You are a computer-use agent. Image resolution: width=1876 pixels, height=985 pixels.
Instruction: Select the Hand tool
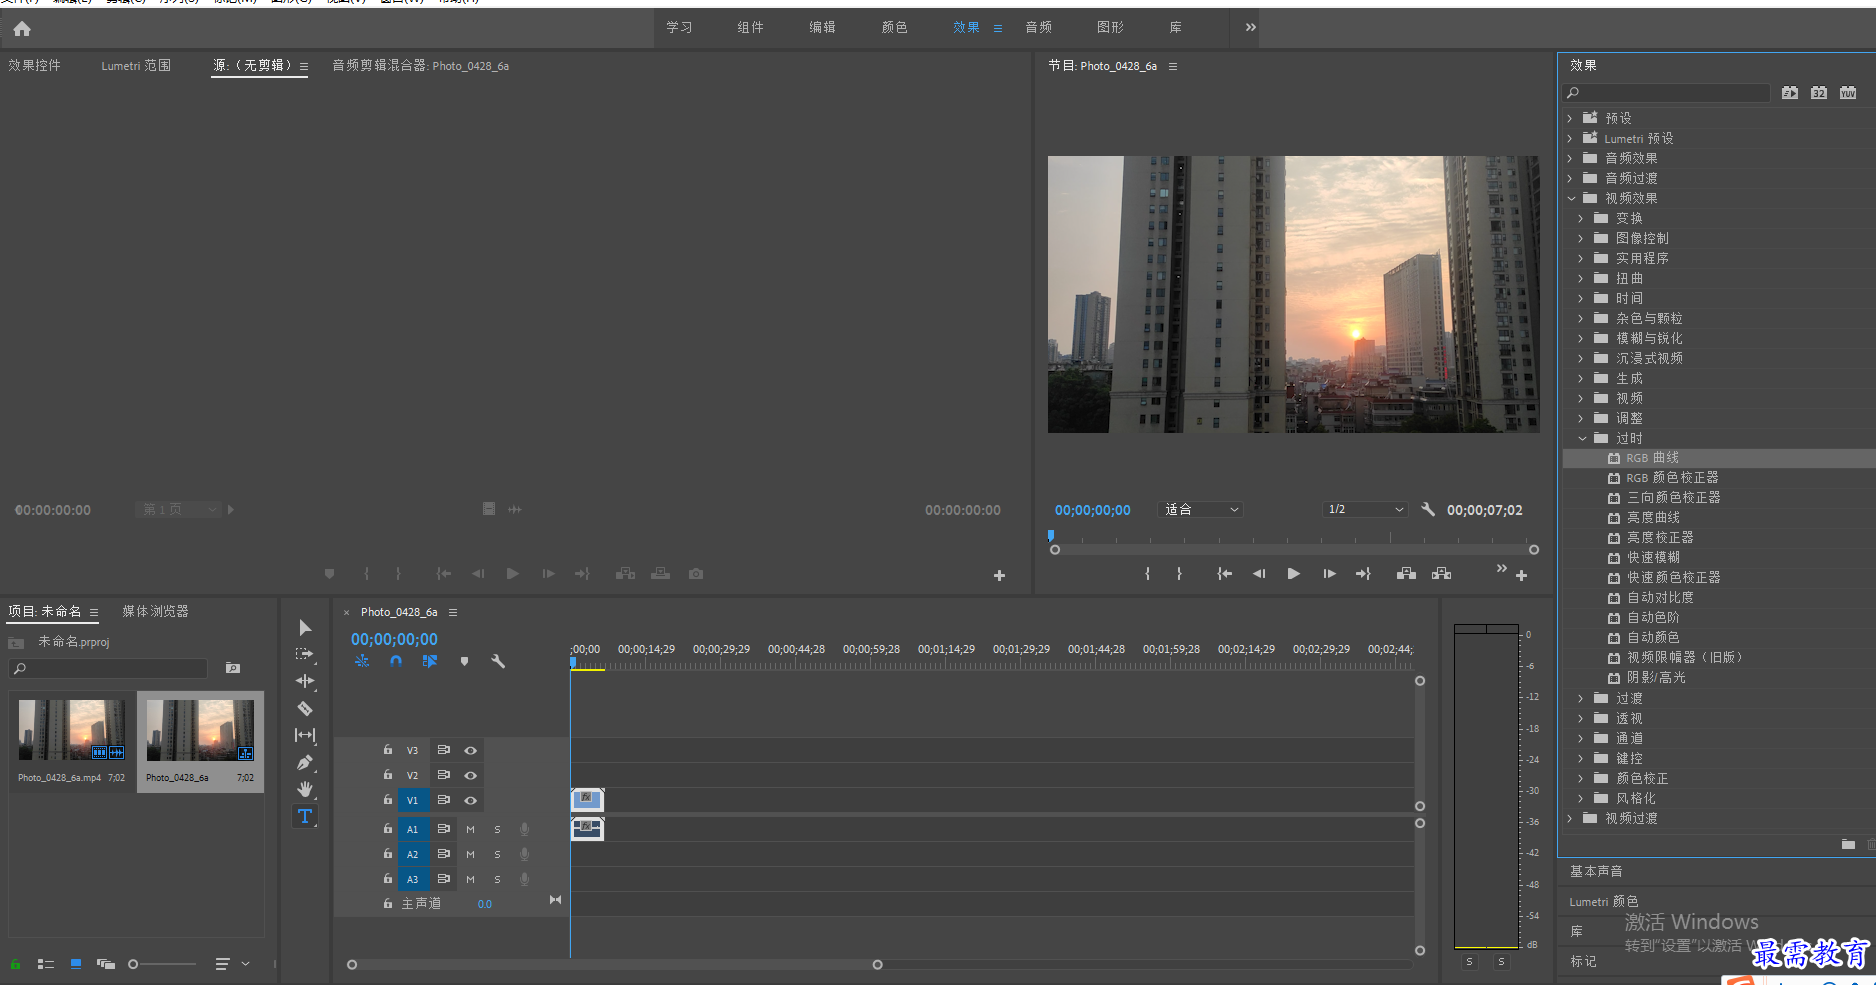[305, 789]
